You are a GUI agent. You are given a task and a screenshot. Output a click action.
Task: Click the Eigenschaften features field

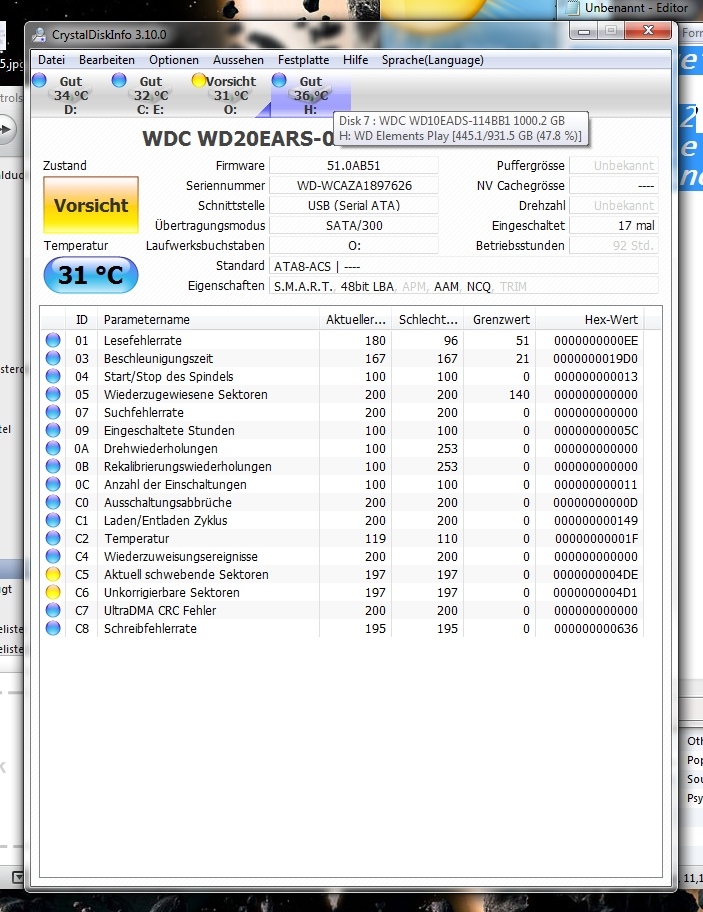[x=463, y=286]
